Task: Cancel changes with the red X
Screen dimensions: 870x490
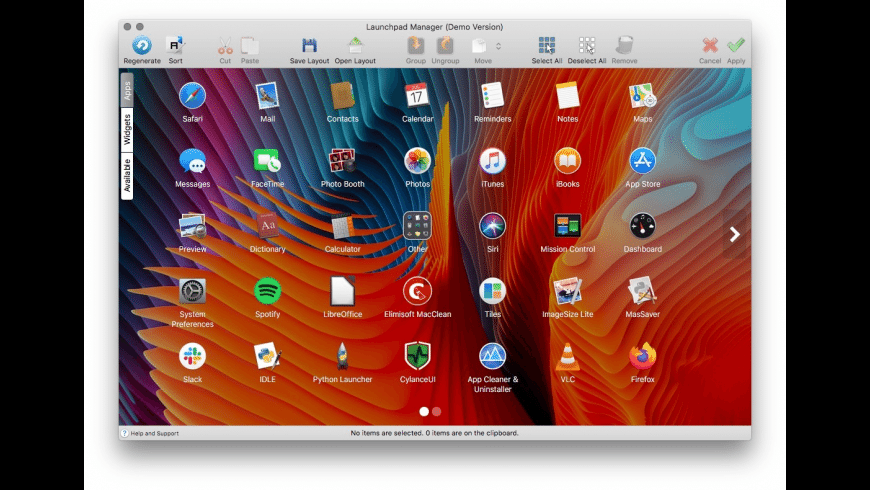Action: [x=710, y=46]
